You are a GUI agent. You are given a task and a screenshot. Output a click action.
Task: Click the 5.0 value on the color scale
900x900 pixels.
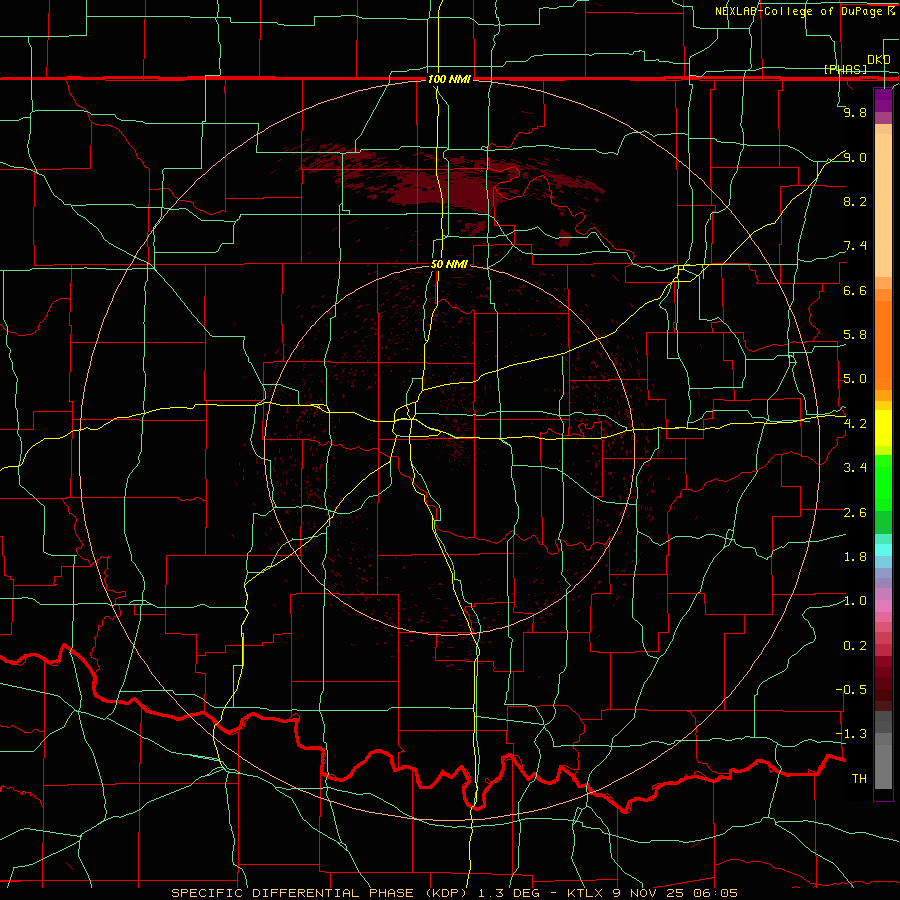click(855, 379)
